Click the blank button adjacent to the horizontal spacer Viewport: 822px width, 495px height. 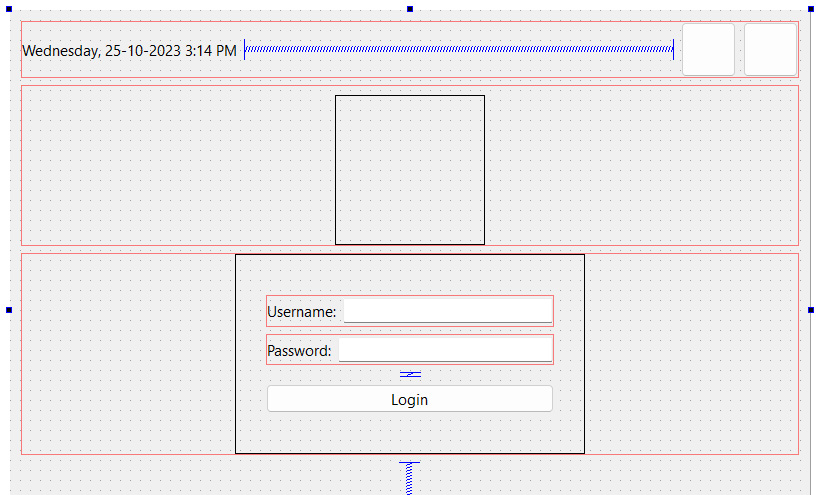[x=708, y=49]
